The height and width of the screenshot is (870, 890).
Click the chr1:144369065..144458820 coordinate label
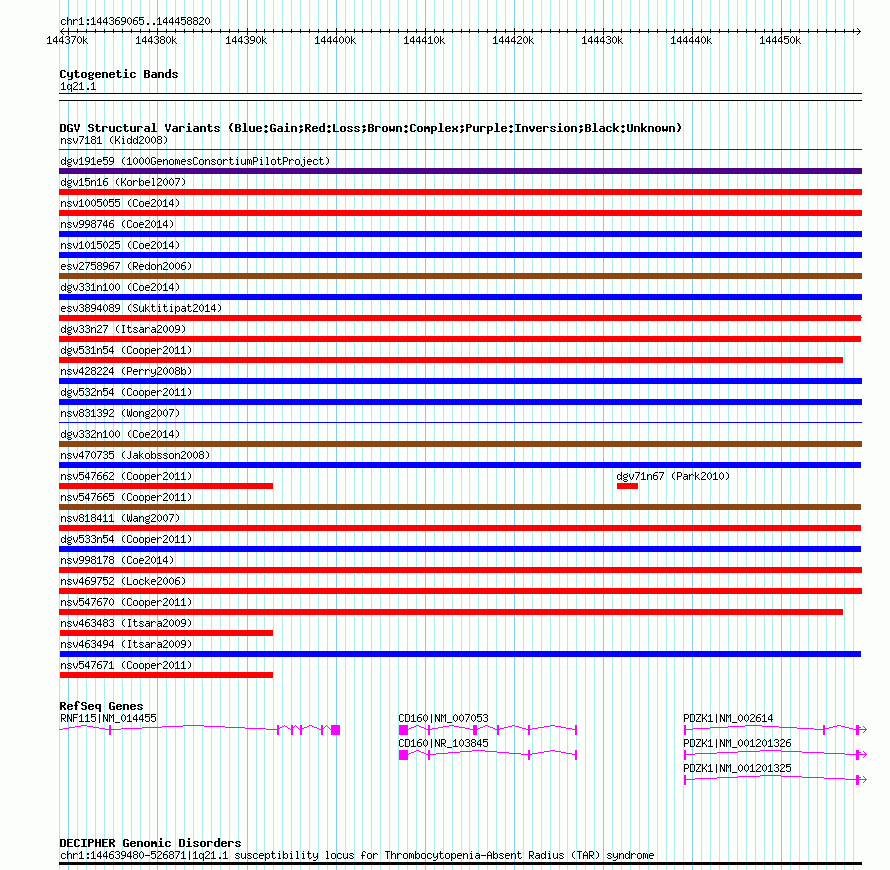(x=135, y=21)
